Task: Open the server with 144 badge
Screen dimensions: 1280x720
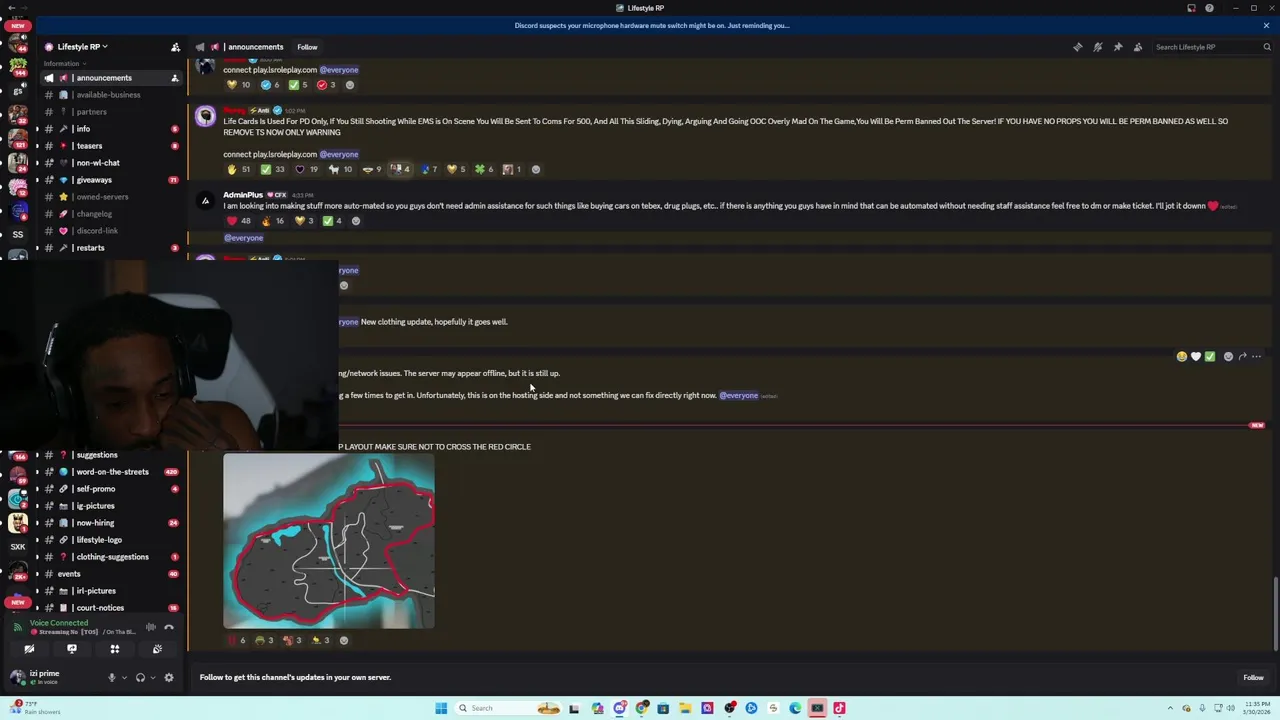Action: [x=18, y=67]
